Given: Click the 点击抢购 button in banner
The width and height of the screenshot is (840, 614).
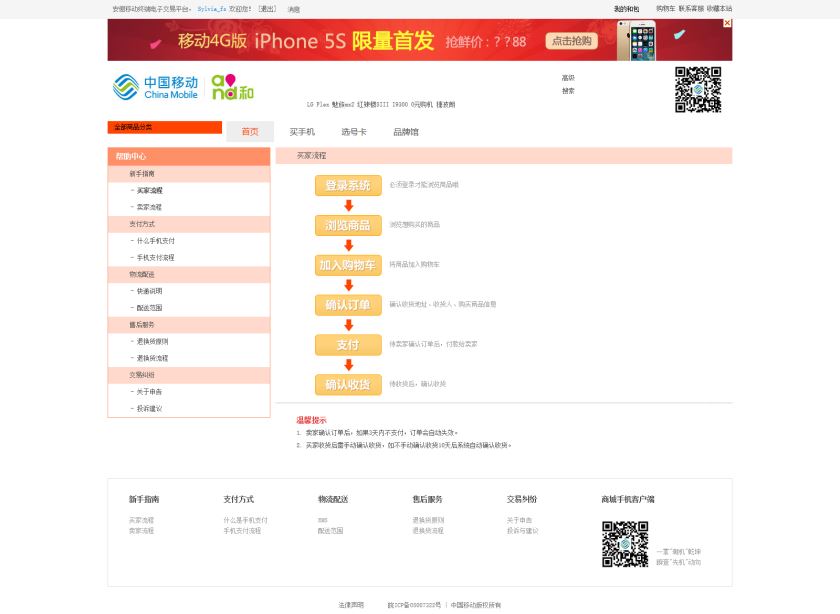Looking at the screenshot, I should pos(571,41).
